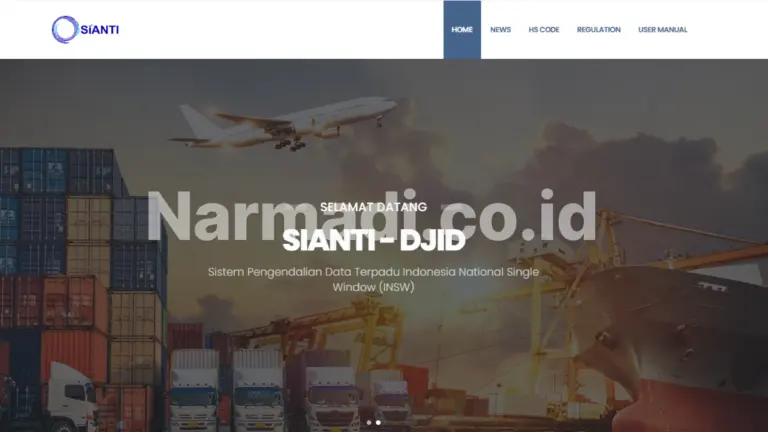Click the Sistem Pengendalian Data Terpadu description
The width and height of the screenshot is (768, 432).
tap(374, 279)
